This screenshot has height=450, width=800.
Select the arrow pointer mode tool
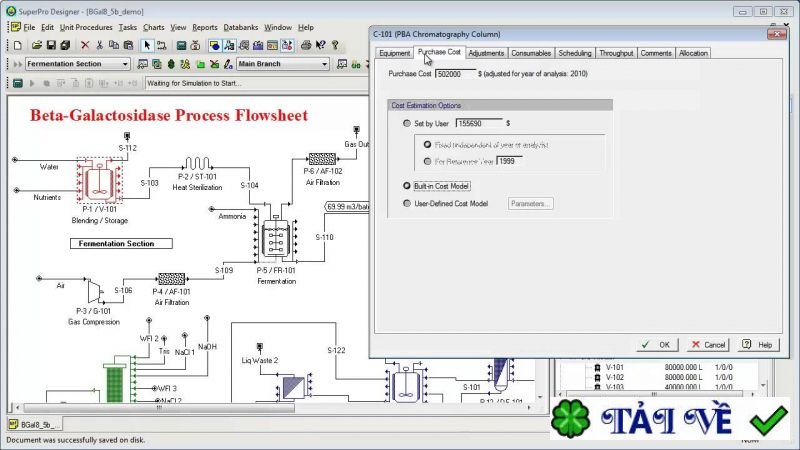[x=147, y=45]
